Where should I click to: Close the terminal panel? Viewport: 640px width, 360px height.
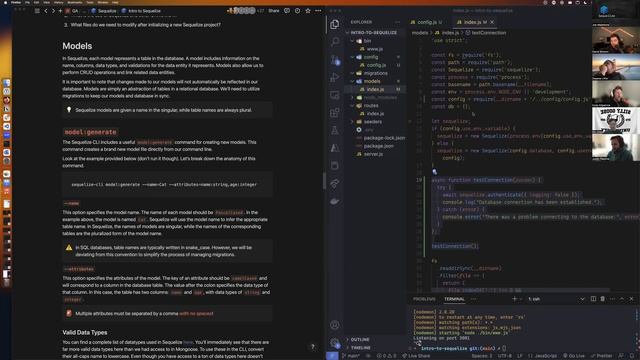(x=631, y=299)
